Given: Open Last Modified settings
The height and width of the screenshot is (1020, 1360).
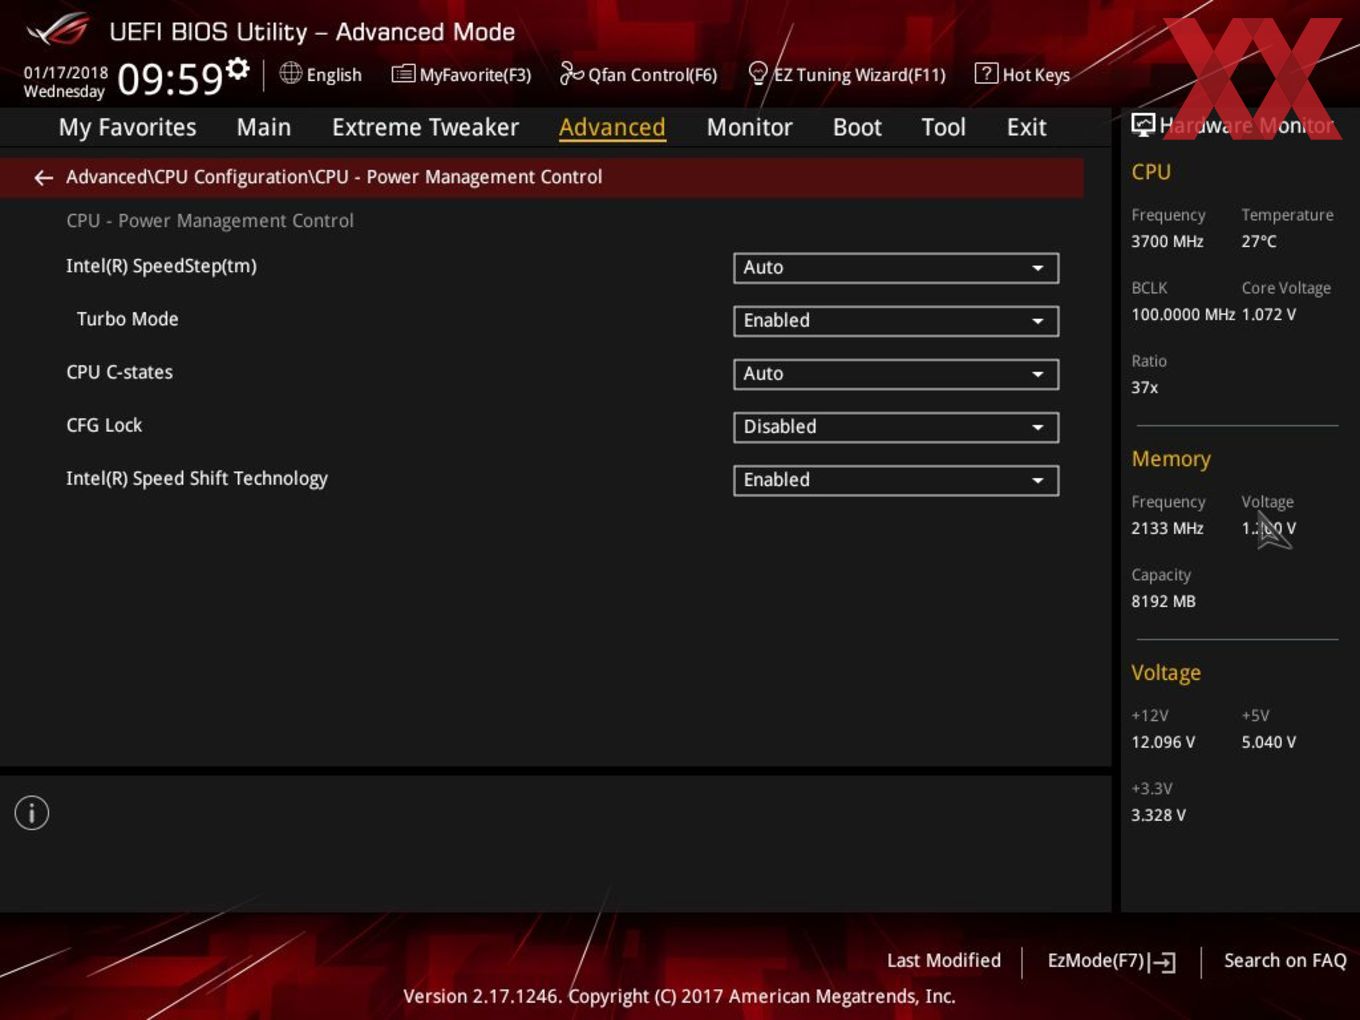Looking at the screenshot, I should click(944, 960).
